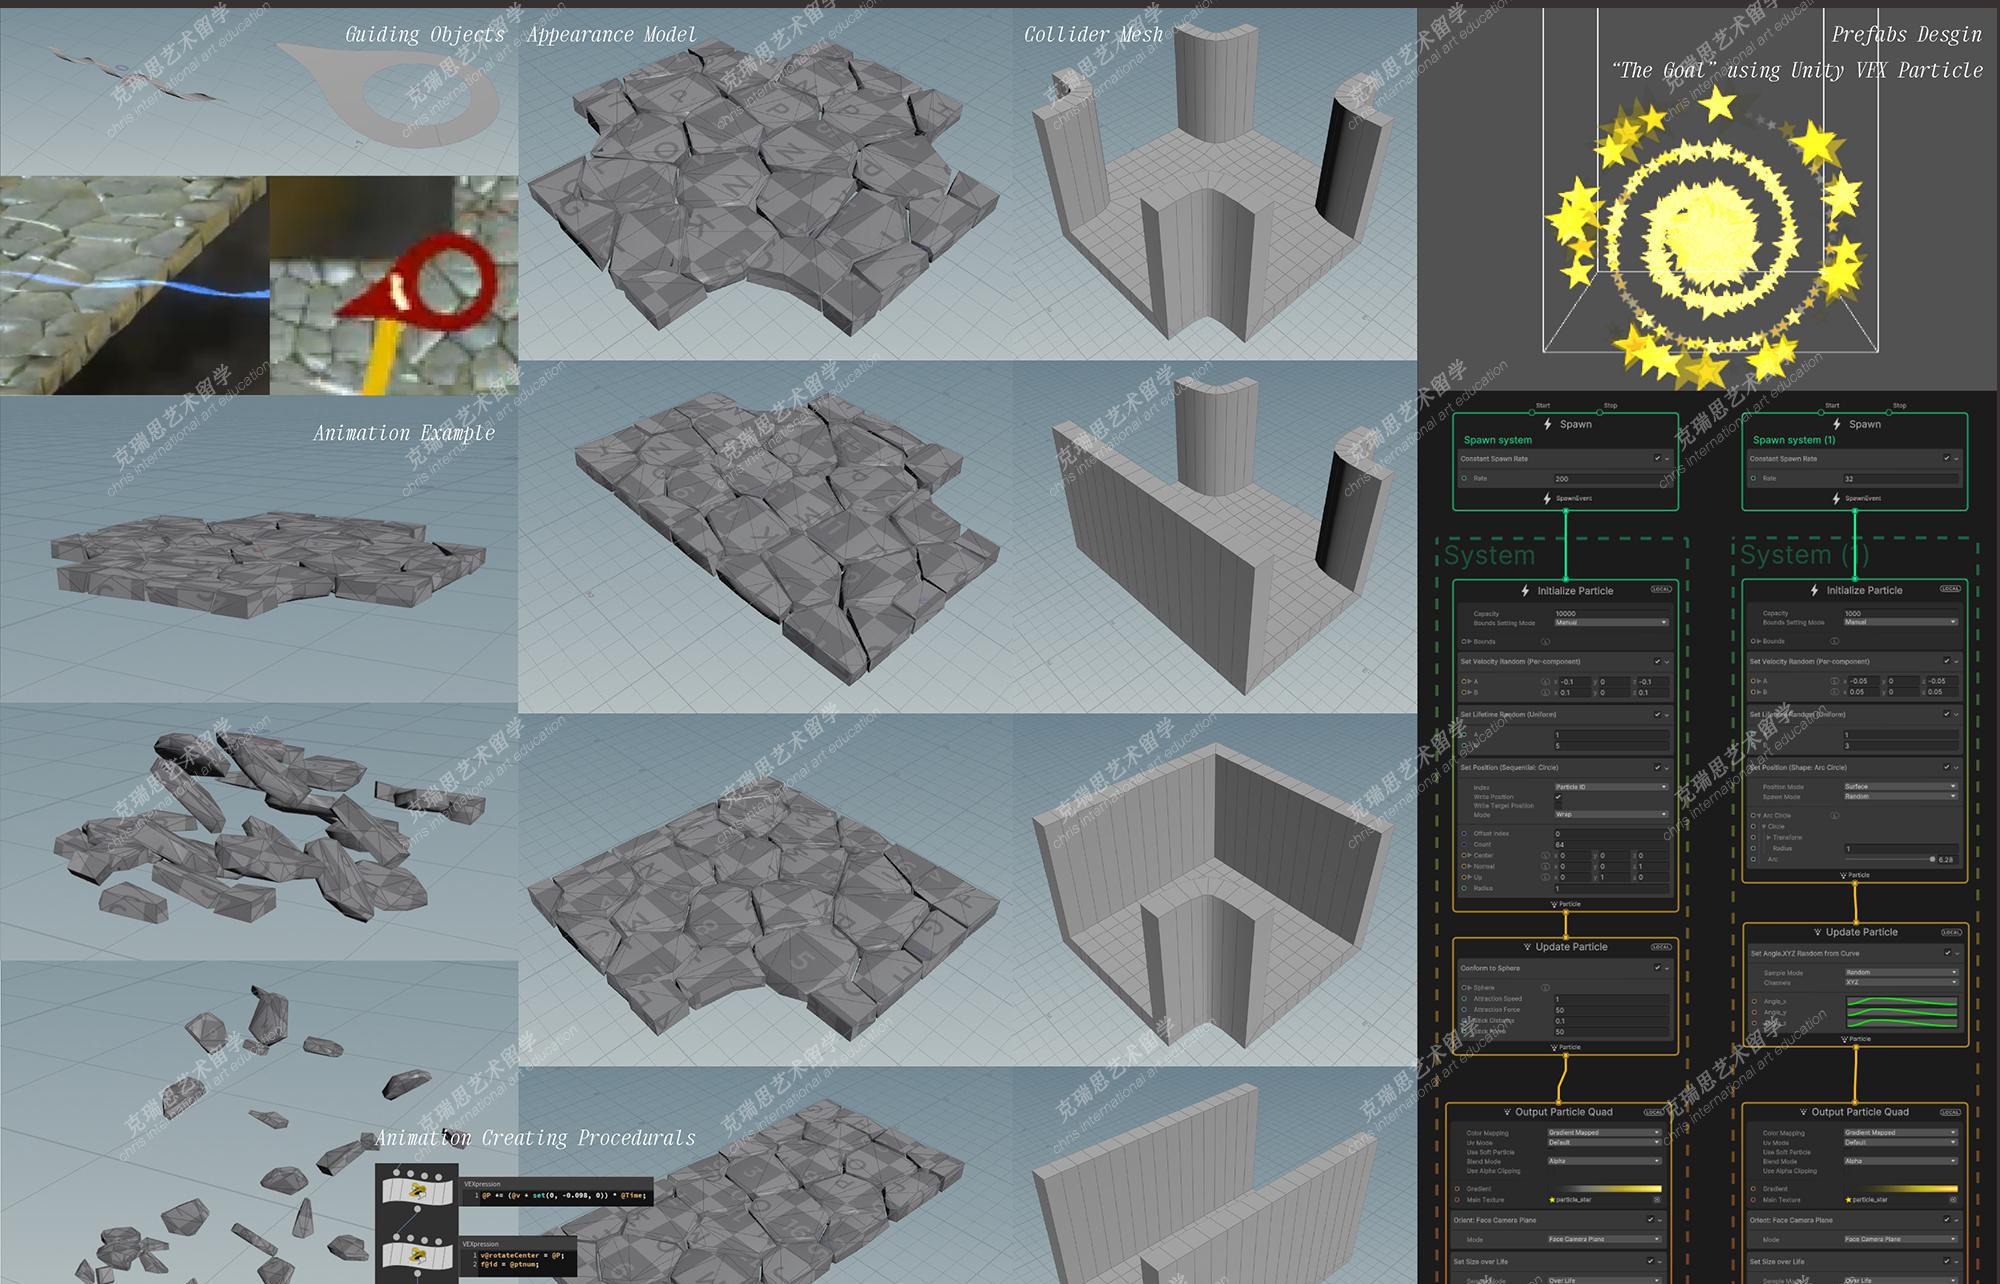Disable Set Position (Sequential: Circle) block

tap(1657, 767)
